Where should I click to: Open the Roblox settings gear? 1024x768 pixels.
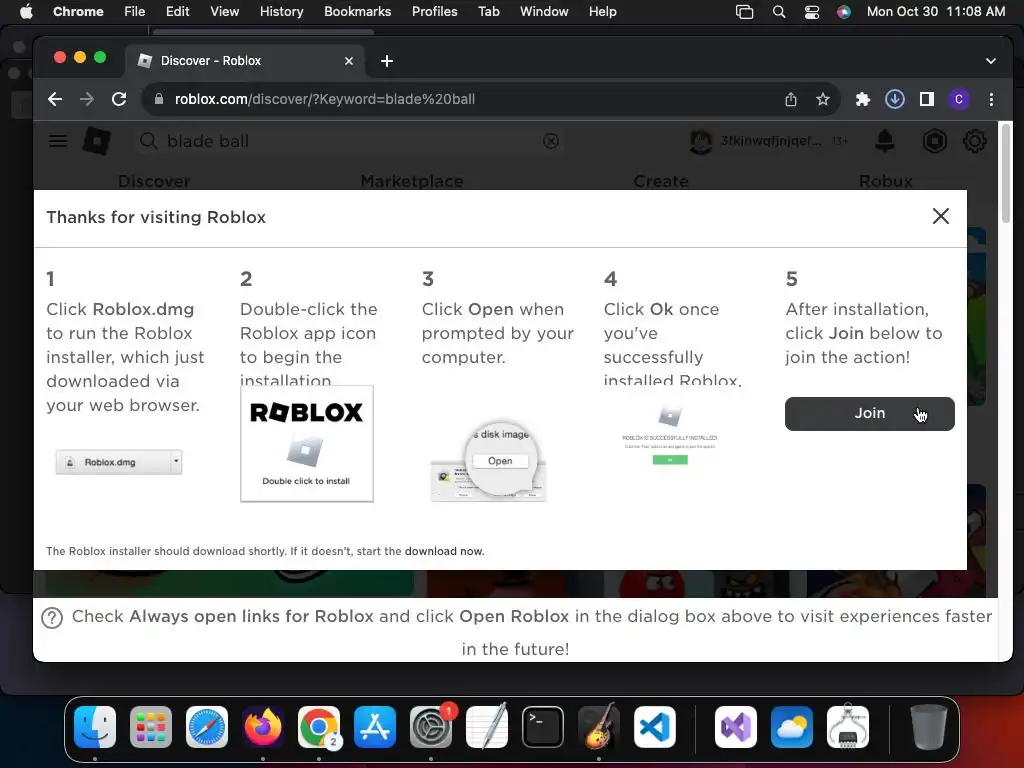tap(974, 141)
